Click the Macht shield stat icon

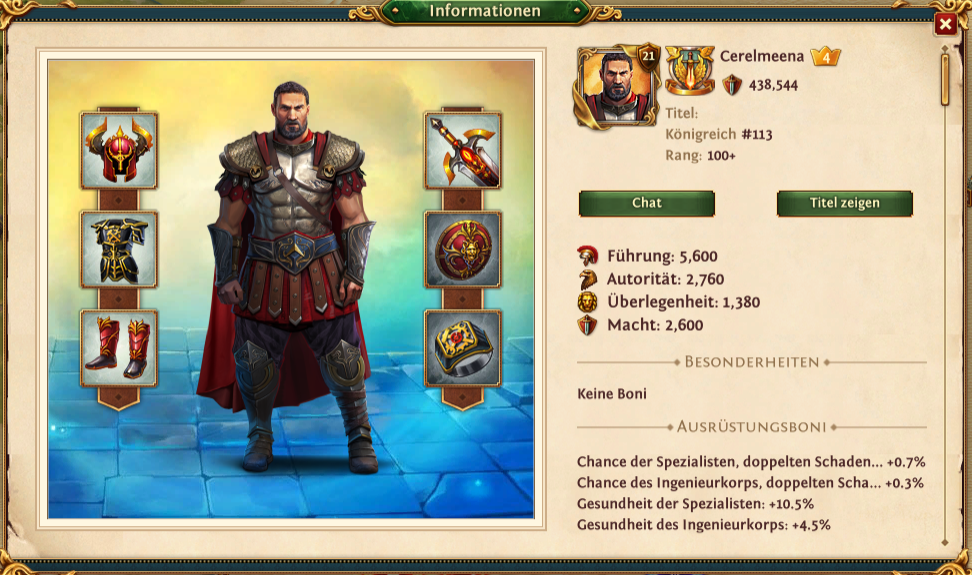pyautogui.click(x=587, y=325)
